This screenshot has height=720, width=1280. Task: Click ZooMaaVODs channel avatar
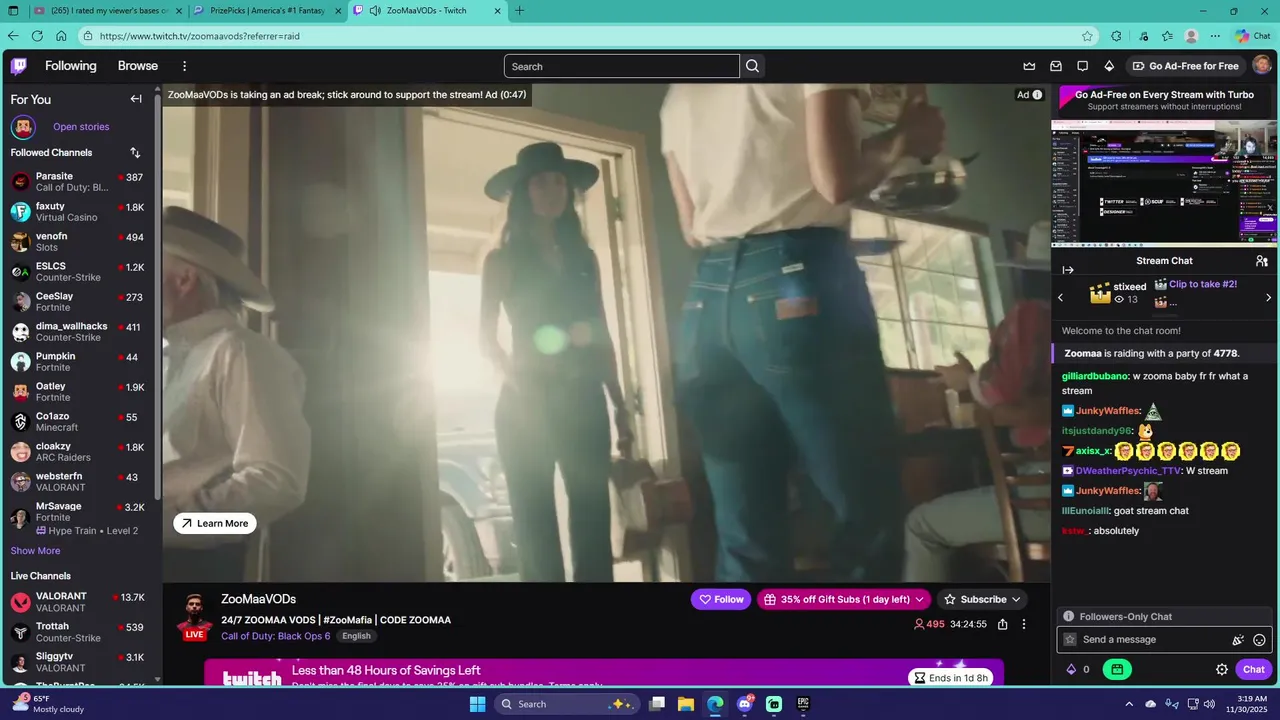(x=194, y=615)
